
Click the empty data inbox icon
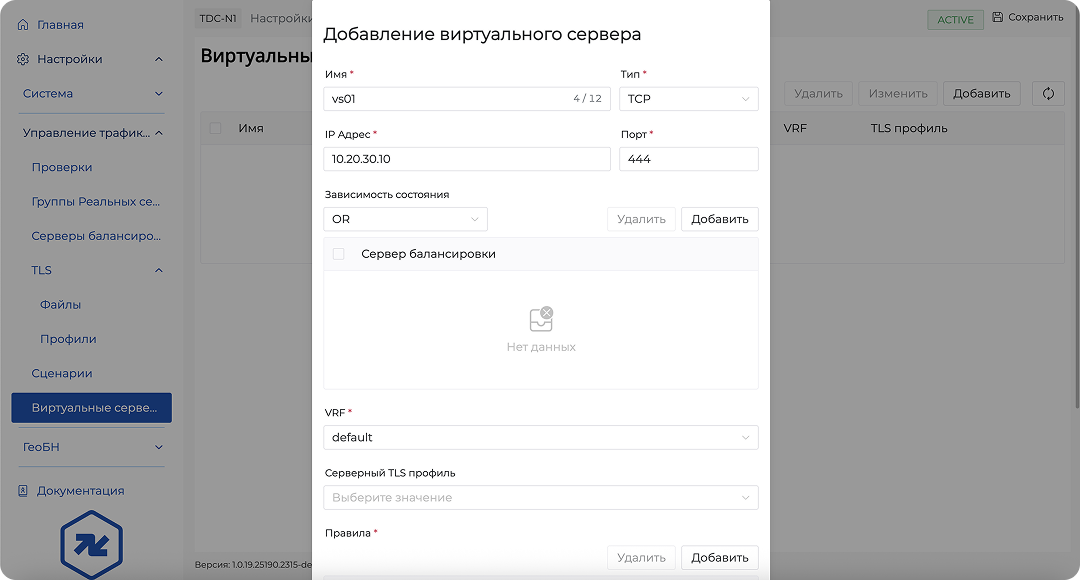[x=541, y=320]
